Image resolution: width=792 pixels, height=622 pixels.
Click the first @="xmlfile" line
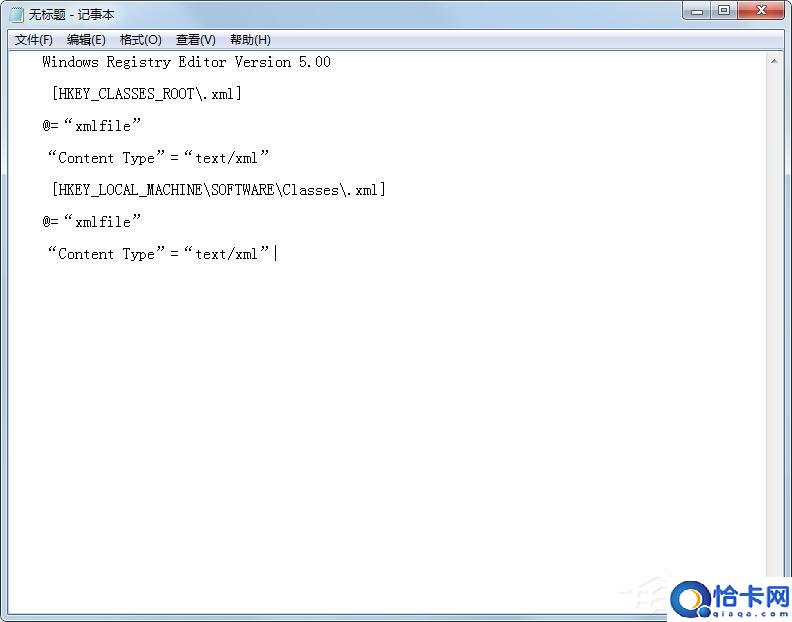[x=92, y=125]
